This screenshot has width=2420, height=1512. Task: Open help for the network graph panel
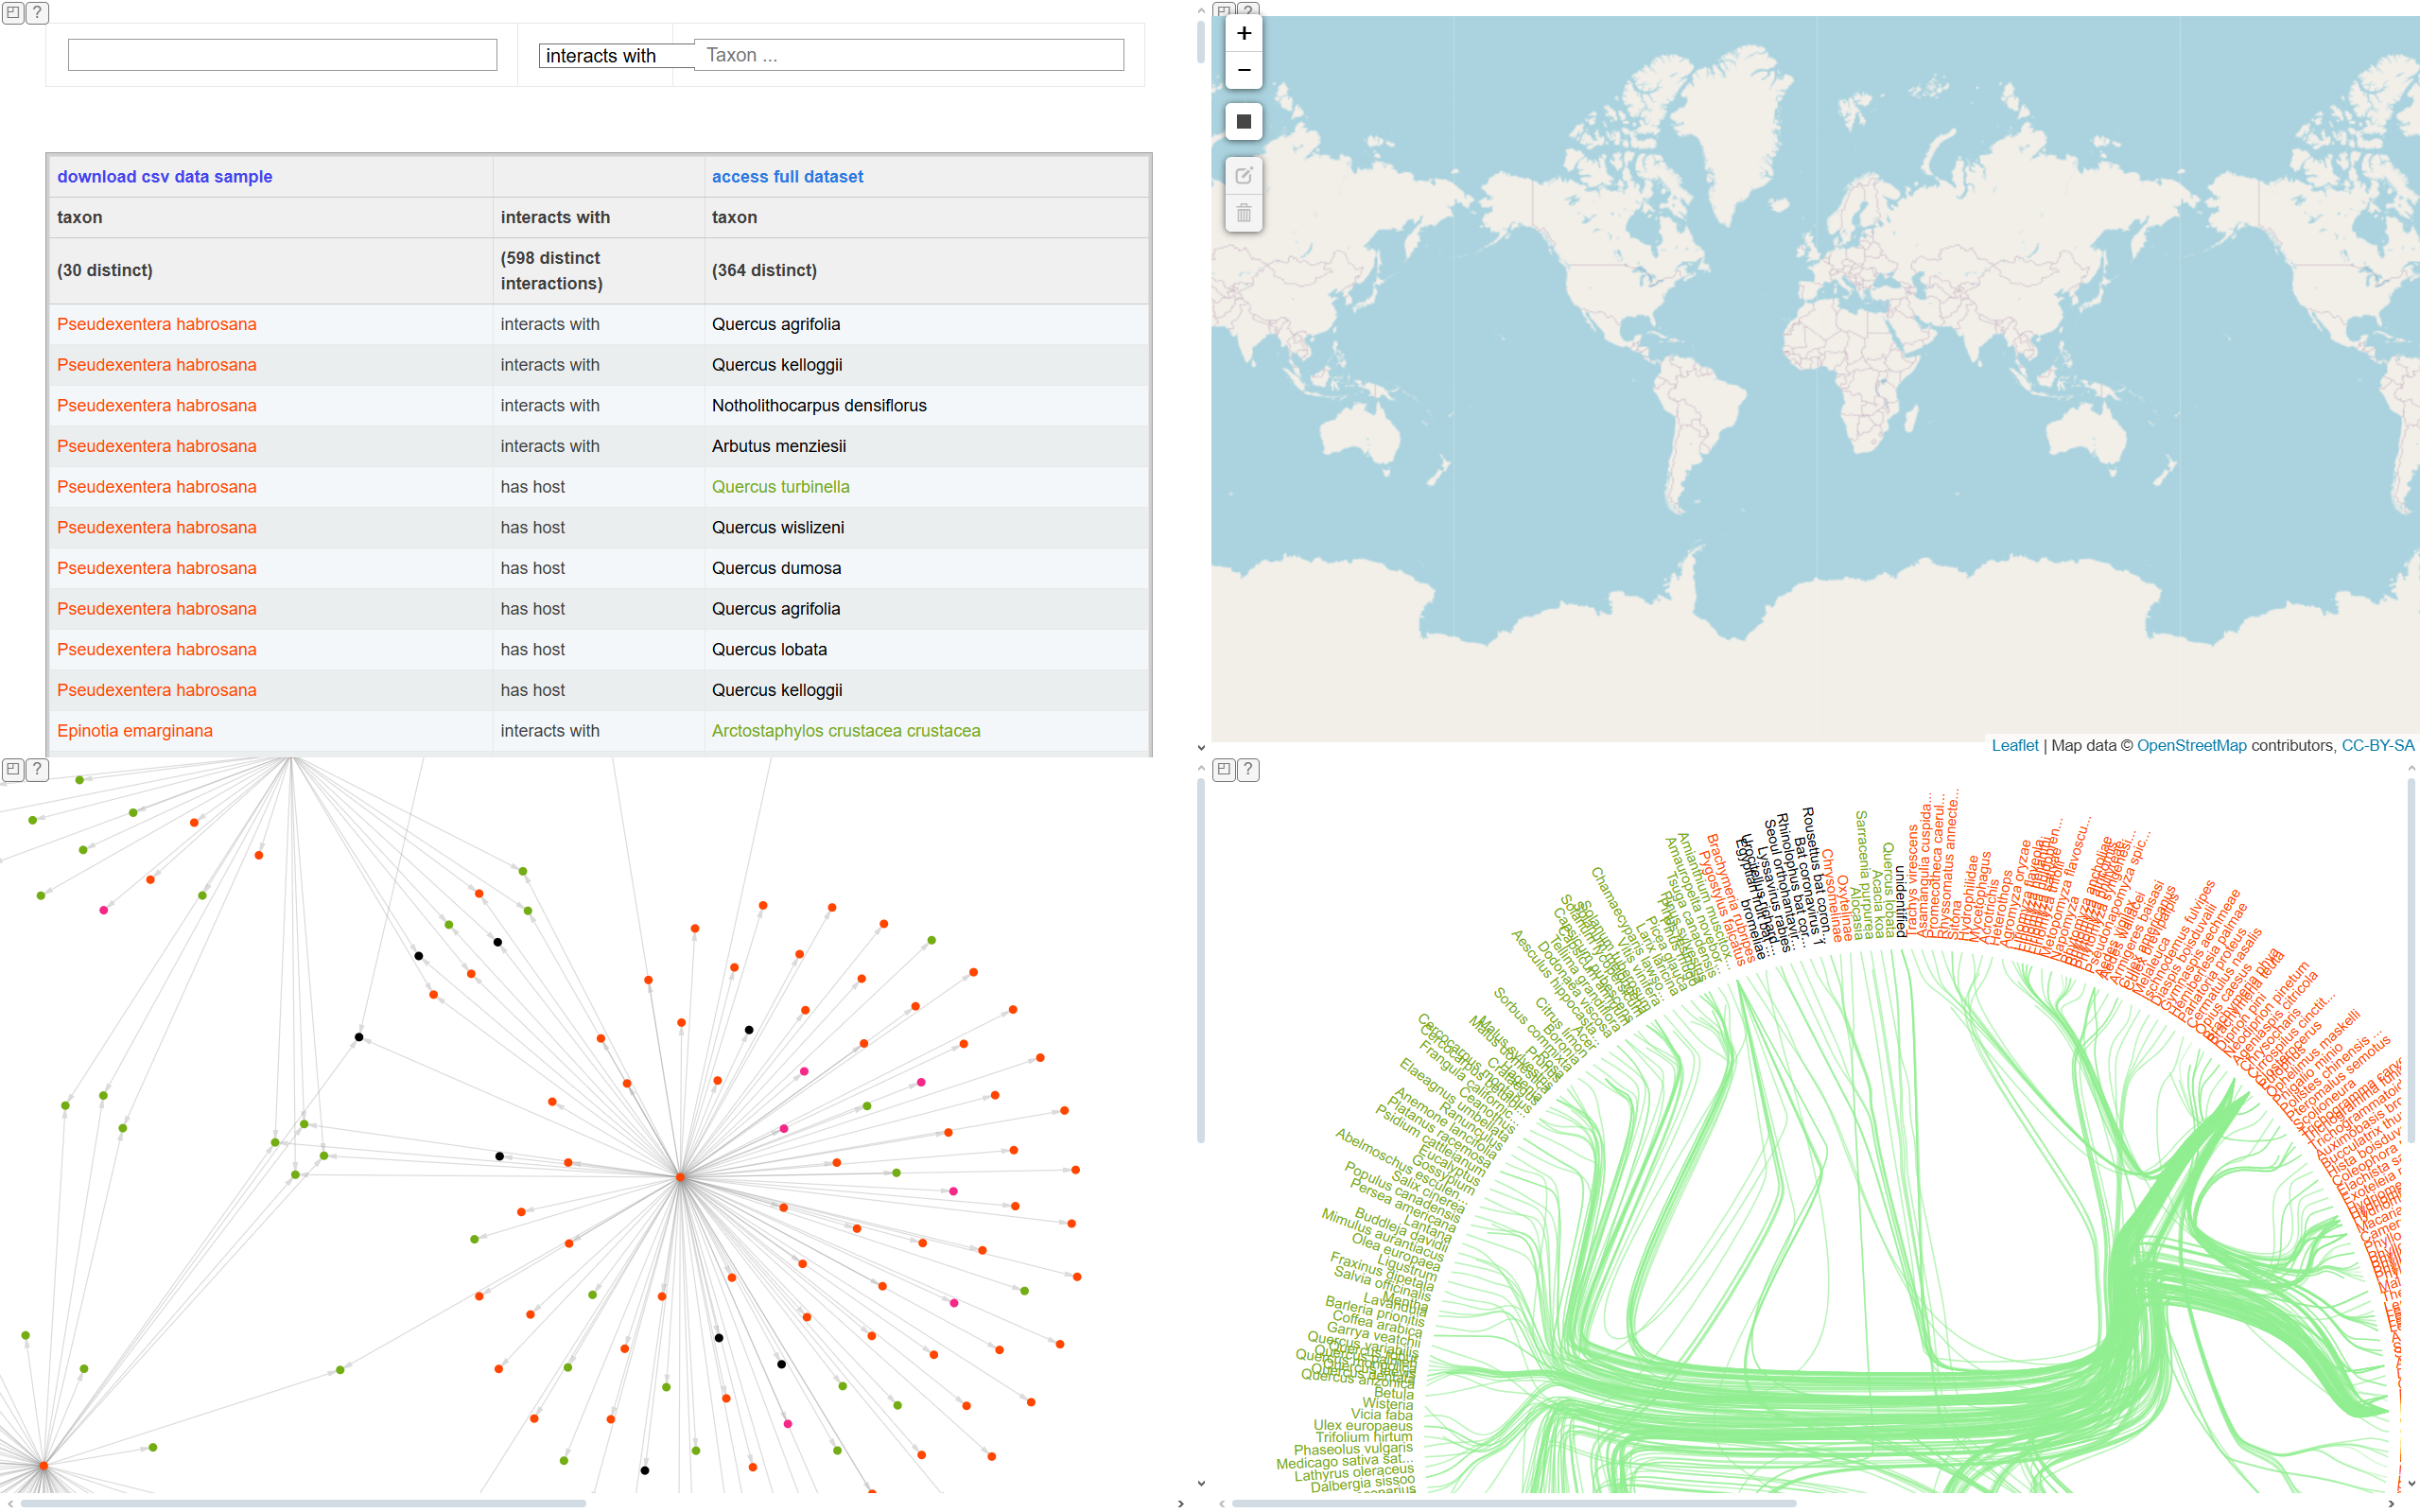click(37, 769)
